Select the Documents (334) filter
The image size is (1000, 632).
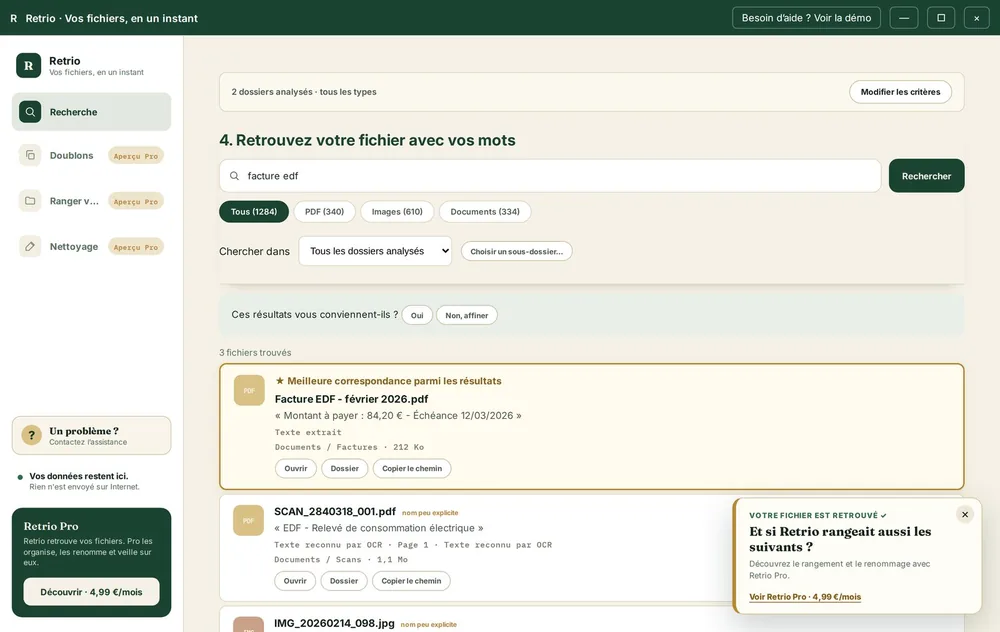click(485, 212)
